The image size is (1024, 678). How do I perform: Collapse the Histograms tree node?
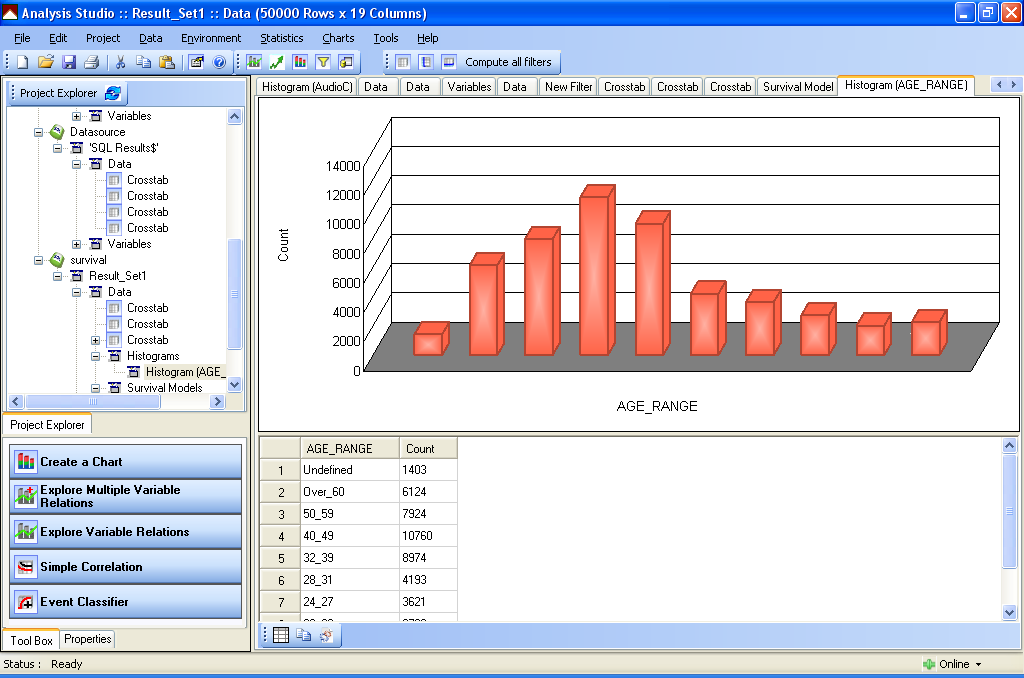(x=95, y=356)
